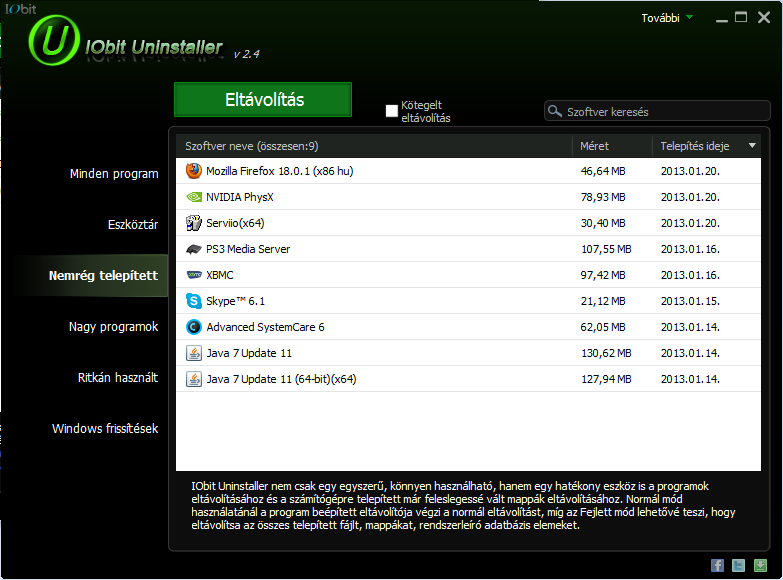Sort by Szoftver neve column header
This screenshot has height=580, width=783.
tap(374, 146)
